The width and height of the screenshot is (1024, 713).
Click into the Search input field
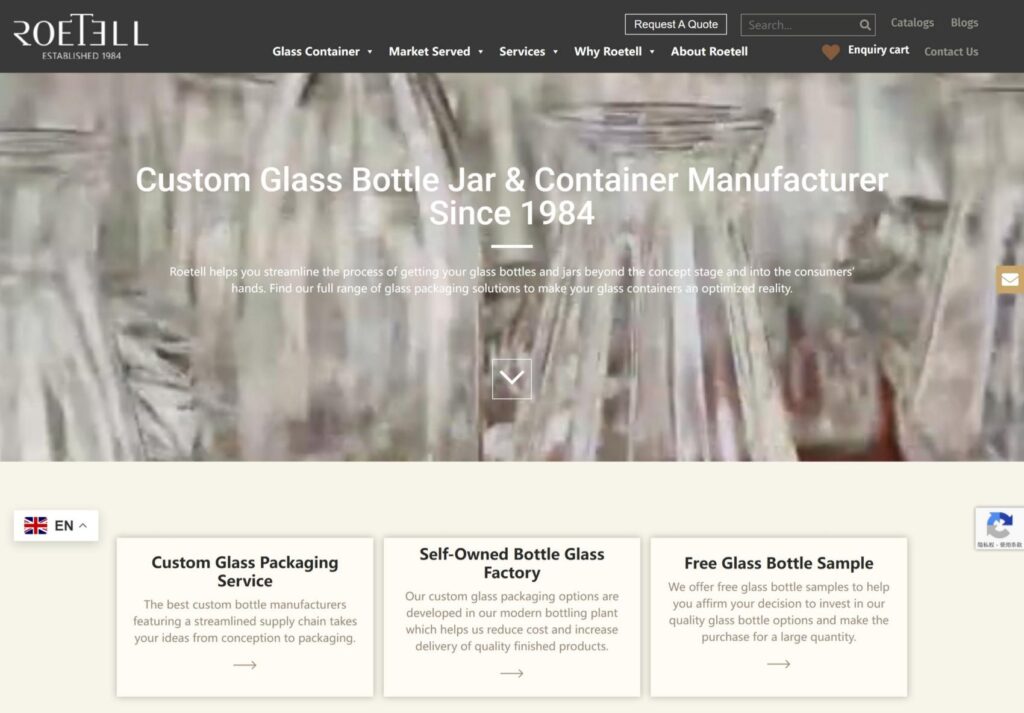click(800, 25)
